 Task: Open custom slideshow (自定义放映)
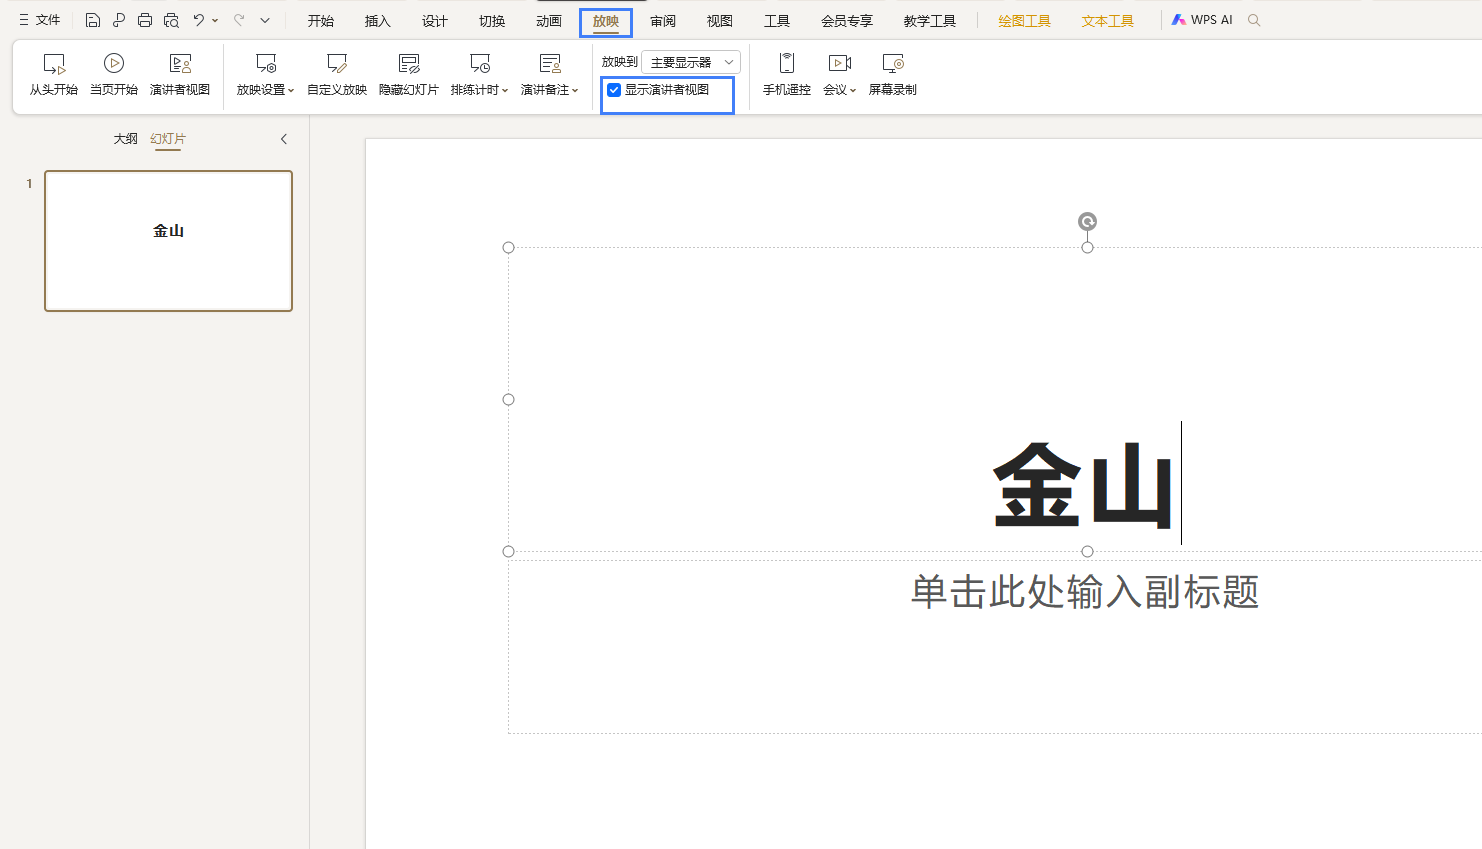[337, 75]
